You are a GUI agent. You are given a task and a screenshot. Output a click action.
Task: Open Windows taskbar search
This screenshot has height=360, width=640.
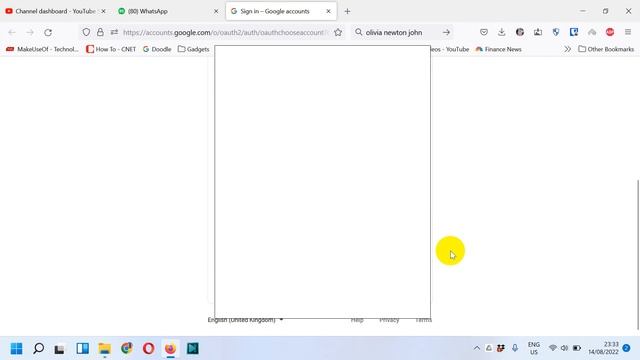(x=39, y=349)
